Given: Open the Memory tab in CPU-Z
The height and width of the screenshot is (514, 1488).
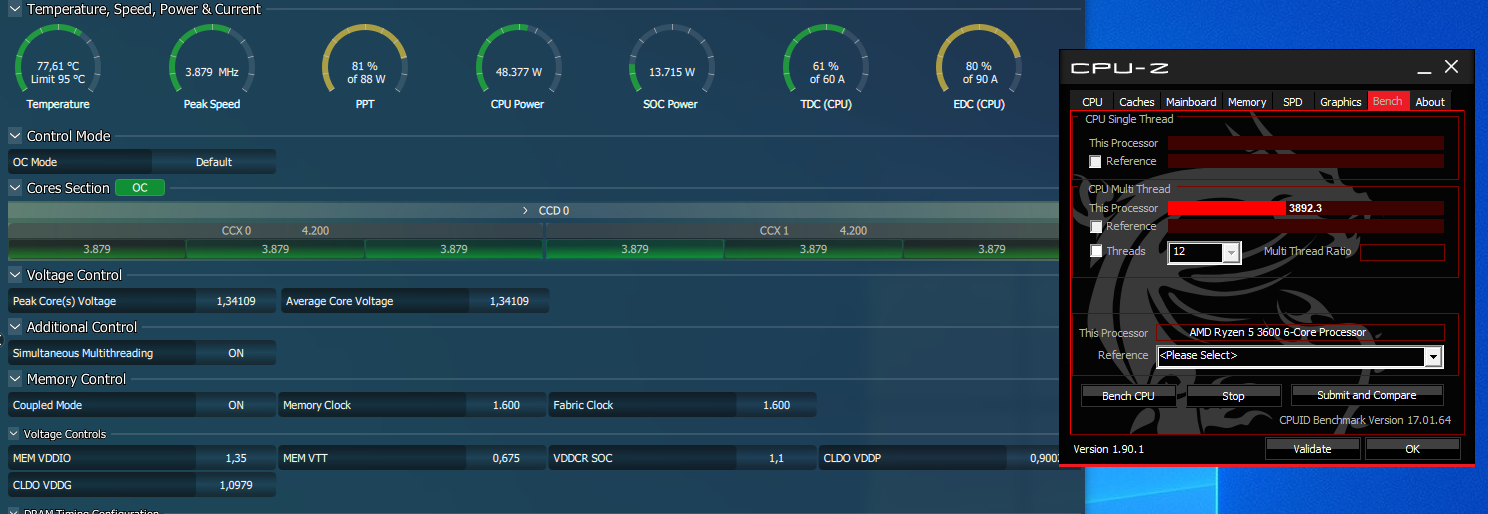Looking at the screenshot, I should [1247, 102].
